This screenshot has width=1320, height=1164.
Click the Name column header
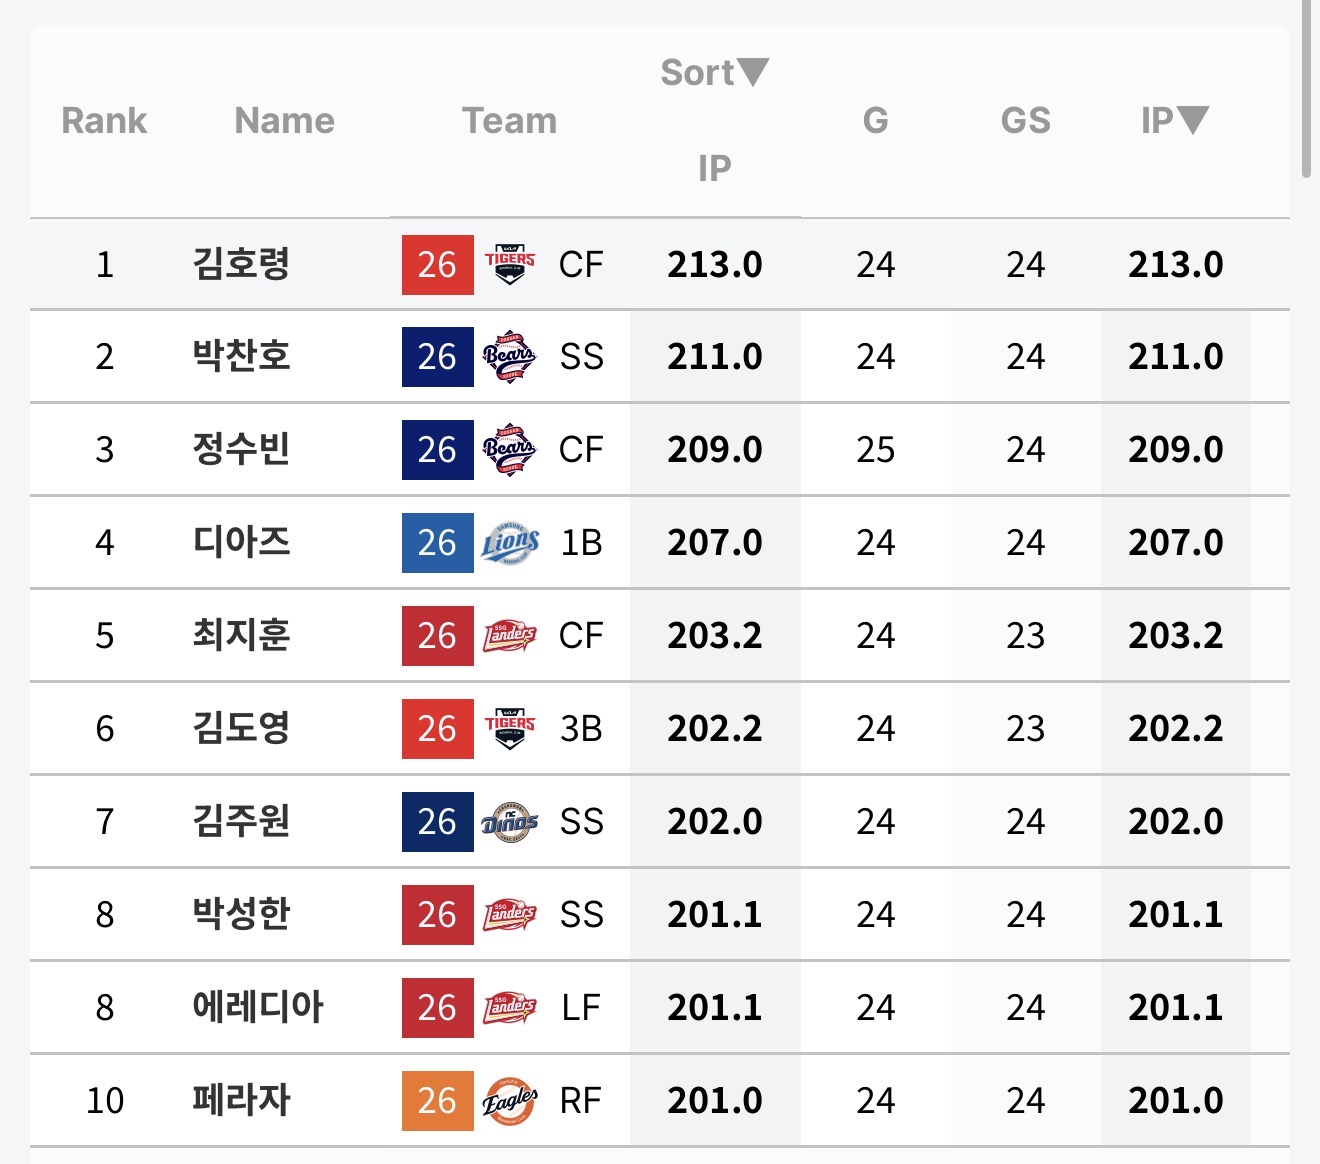(284, 120)
